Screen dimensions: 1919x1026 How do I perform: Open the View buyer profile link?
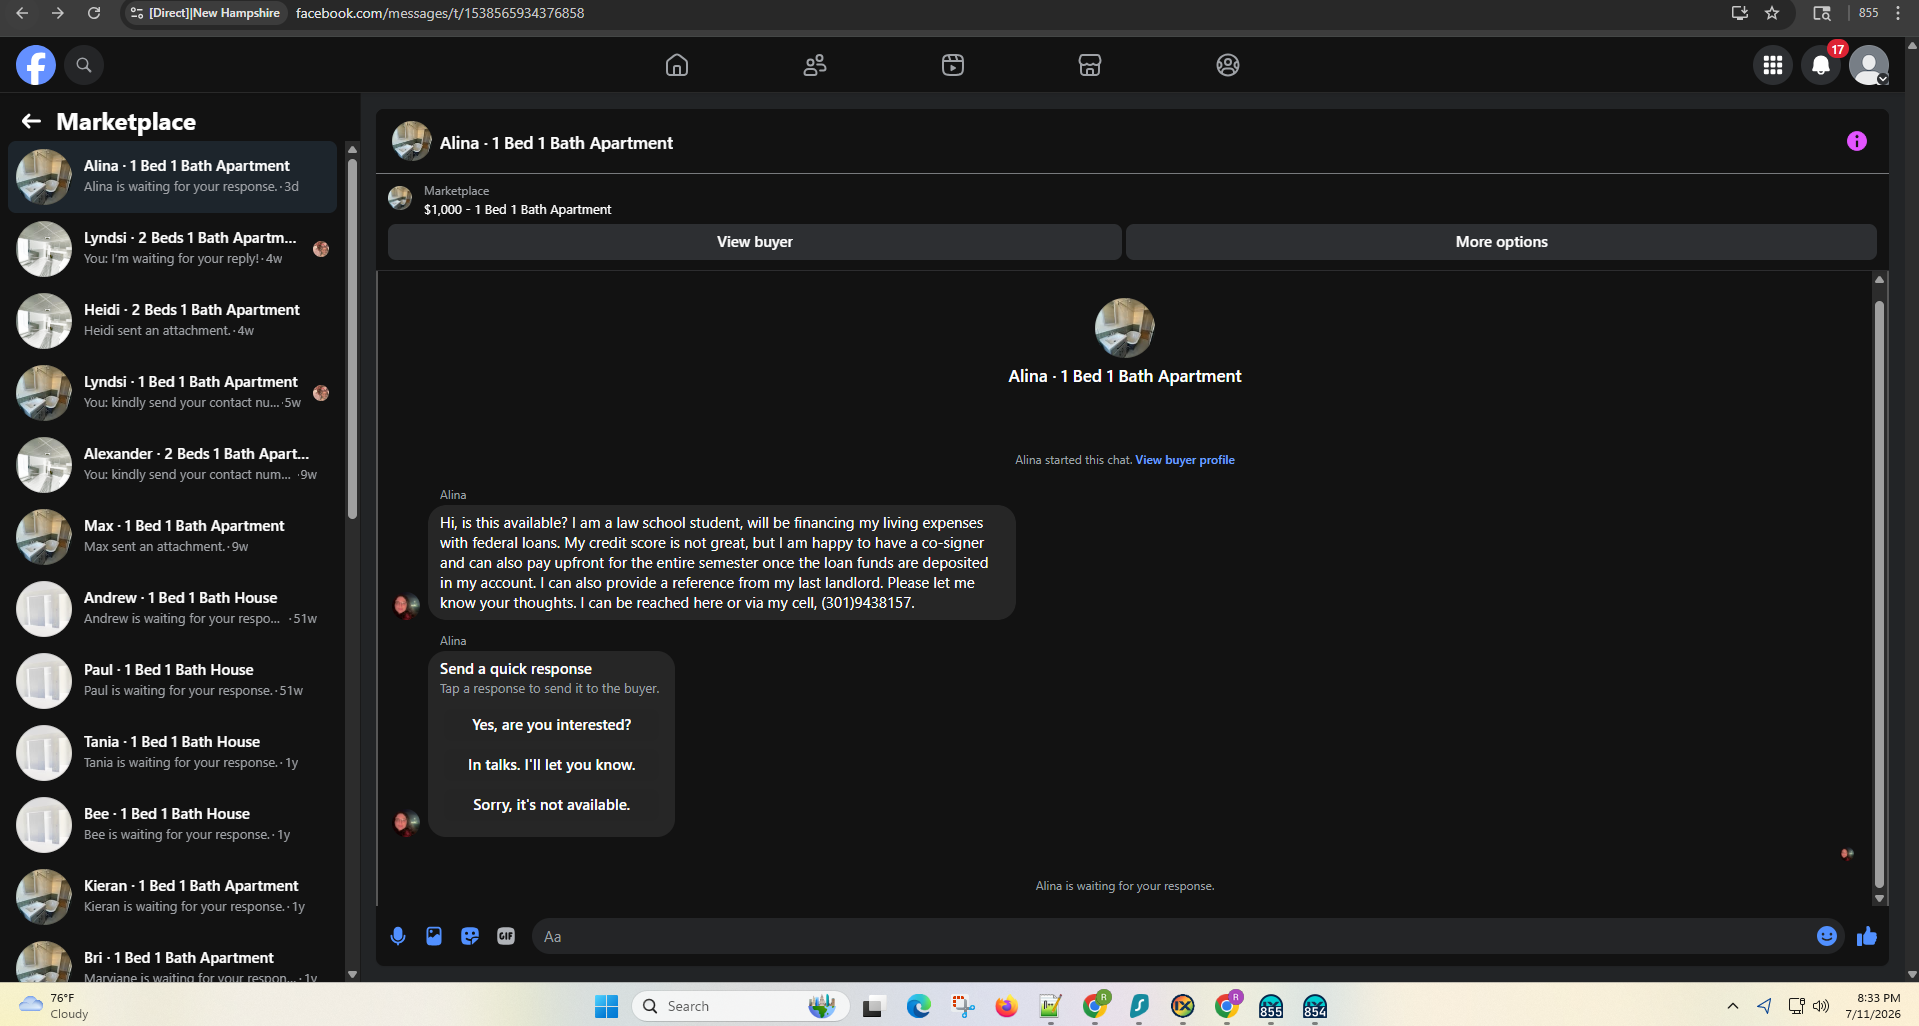[x=1185, y=460]
